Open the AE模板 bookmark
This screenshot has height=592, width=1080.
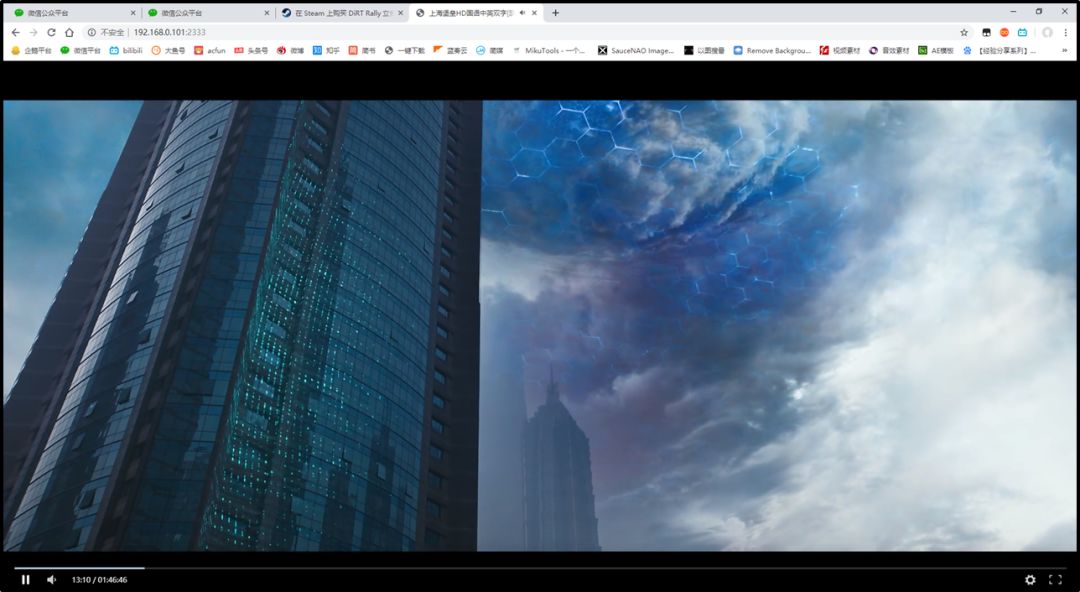click(x=936, y=50)
